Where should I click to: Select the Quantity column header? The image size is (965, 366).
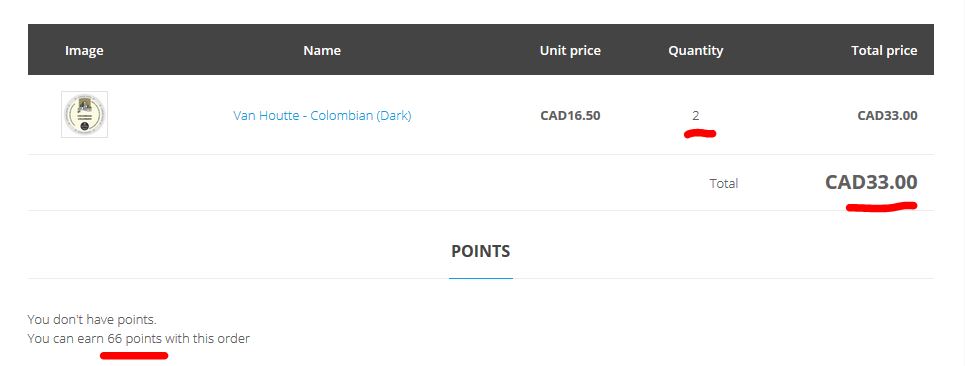coord(695,50)
